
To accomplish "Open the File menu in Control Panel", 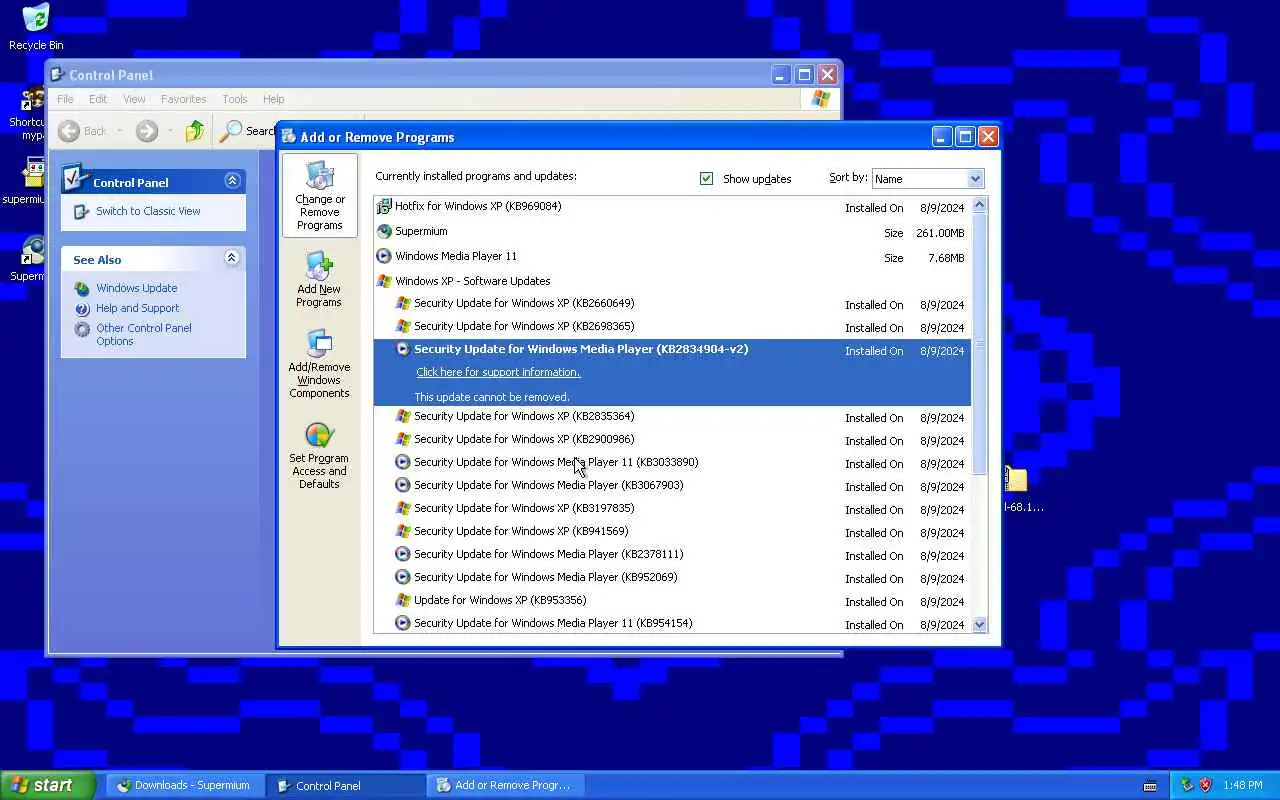I will (65, 99).
